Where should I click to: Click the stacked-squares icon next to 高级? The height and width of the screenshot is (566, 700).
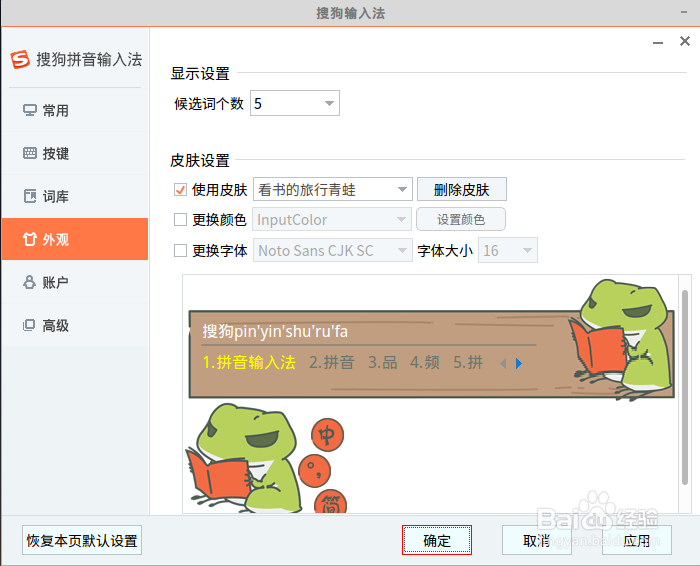[29, 325]
